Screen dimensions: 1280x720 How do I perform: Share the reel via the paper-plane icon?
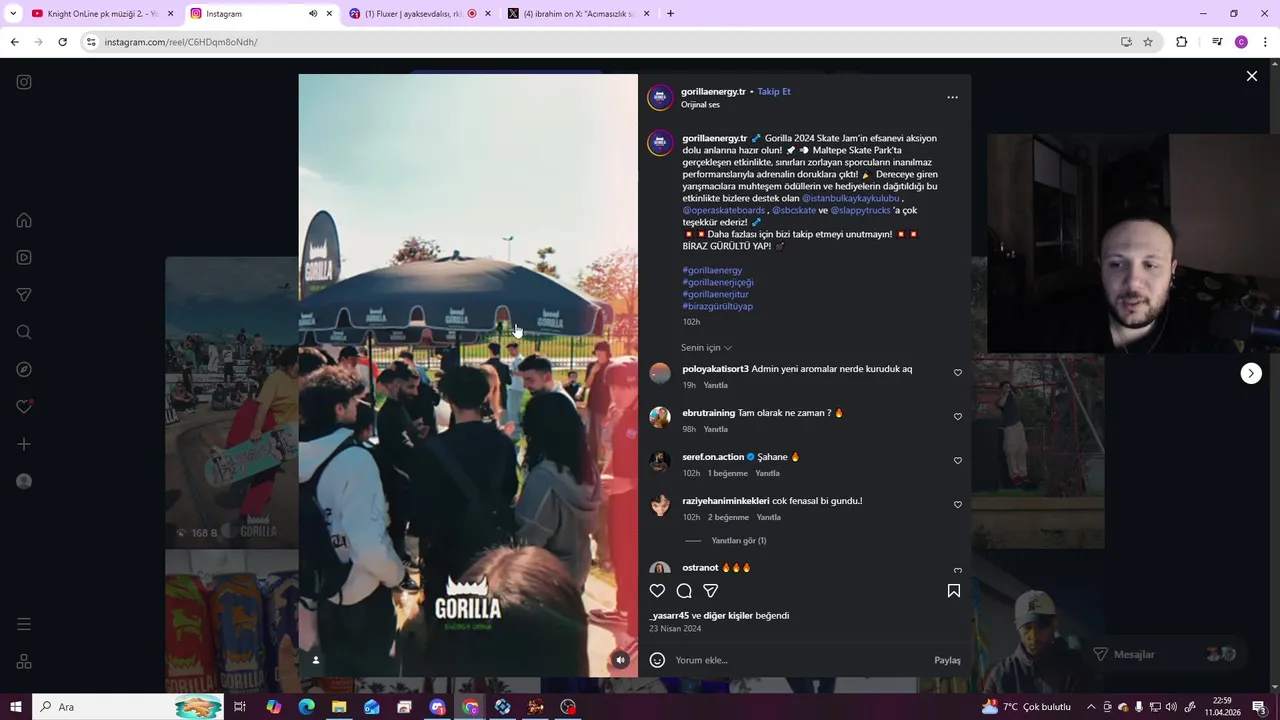click(x=711, y=591)
